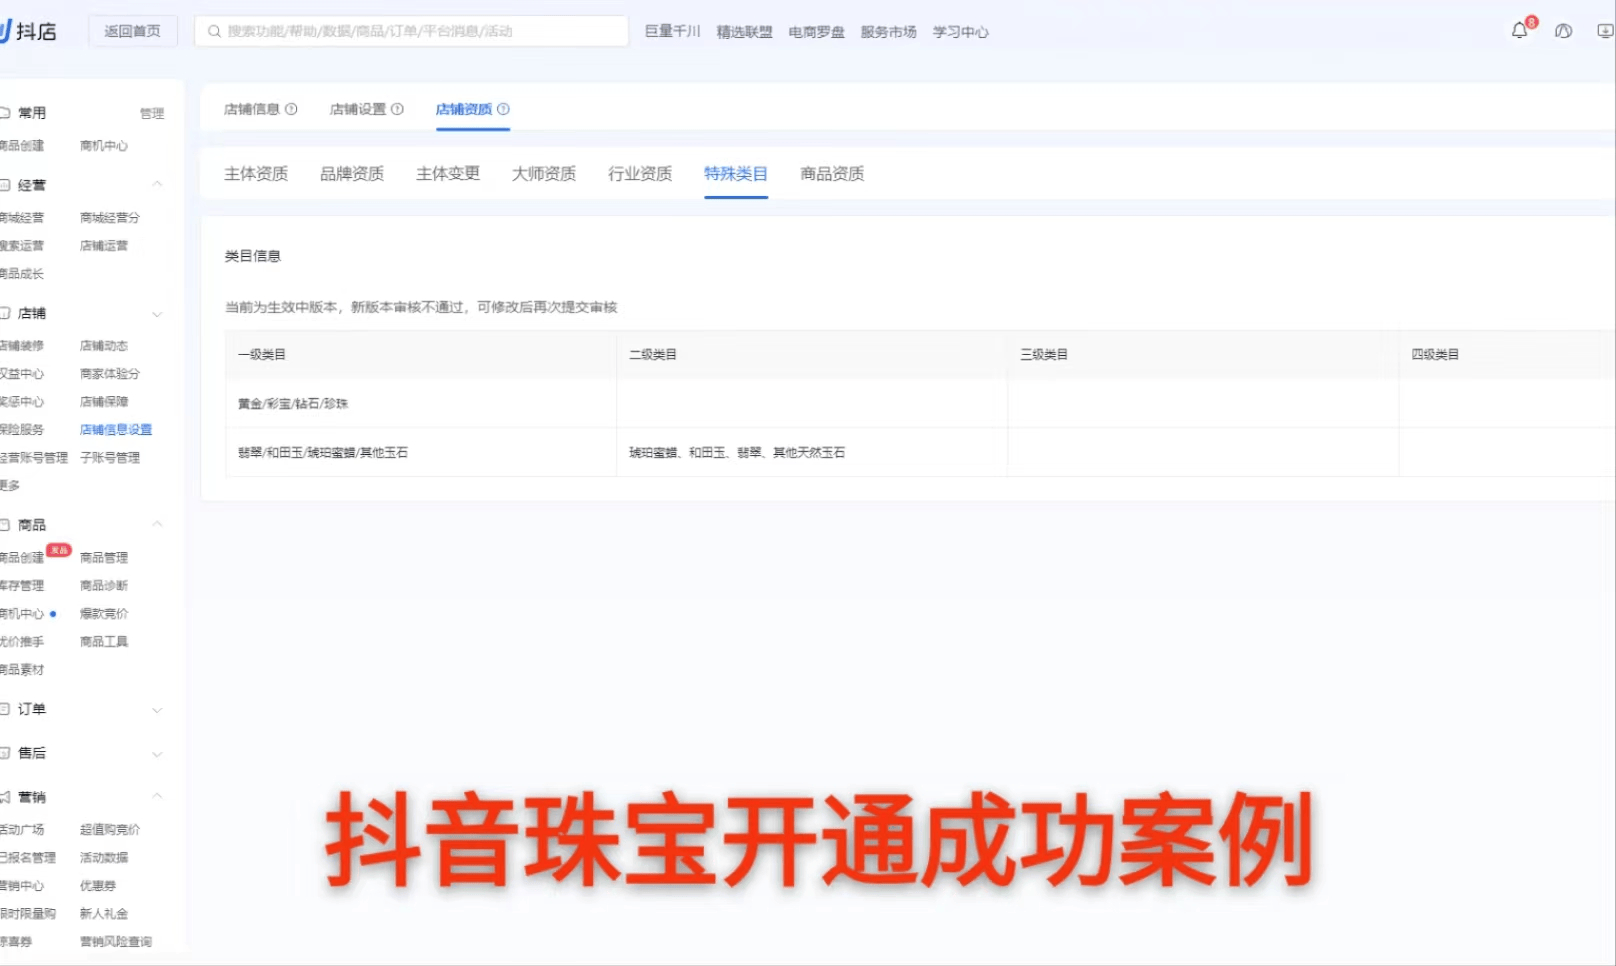This screenshot has width=1616, height=966.
Task: Open the 大师资质 sub-tab
Action: (x=544, y=174)
